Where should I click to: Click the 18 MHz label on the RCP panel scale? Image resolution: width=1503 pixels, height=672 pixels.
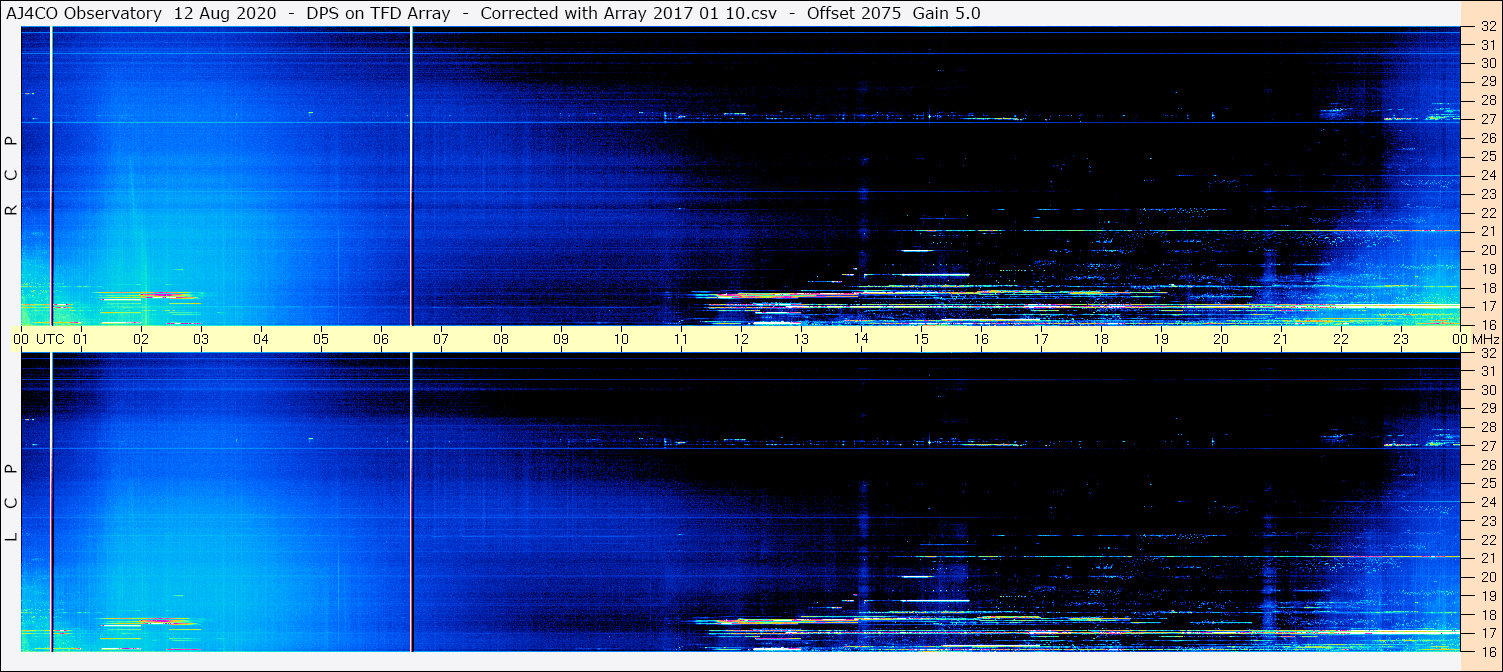point(1487,287)
